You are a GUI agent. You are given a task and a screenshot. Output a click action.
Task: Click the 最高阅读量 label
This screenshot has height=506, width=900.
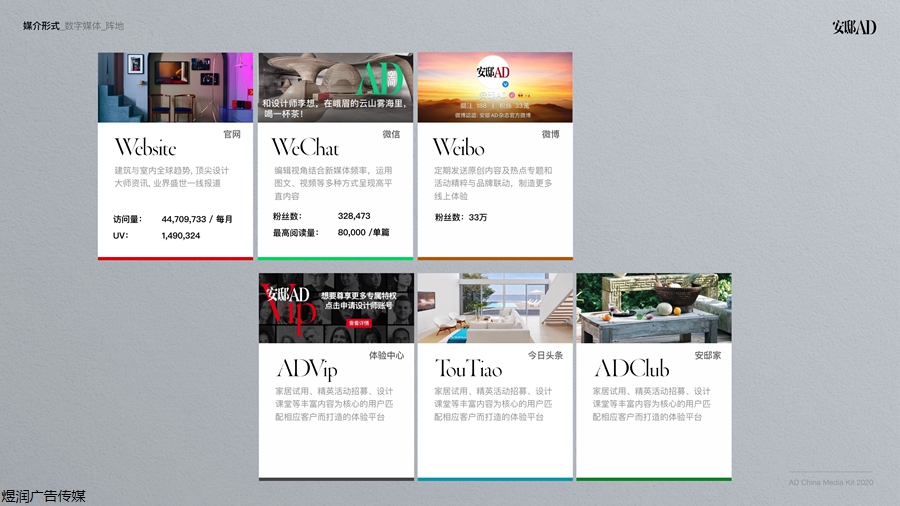[x=296, y=233]
